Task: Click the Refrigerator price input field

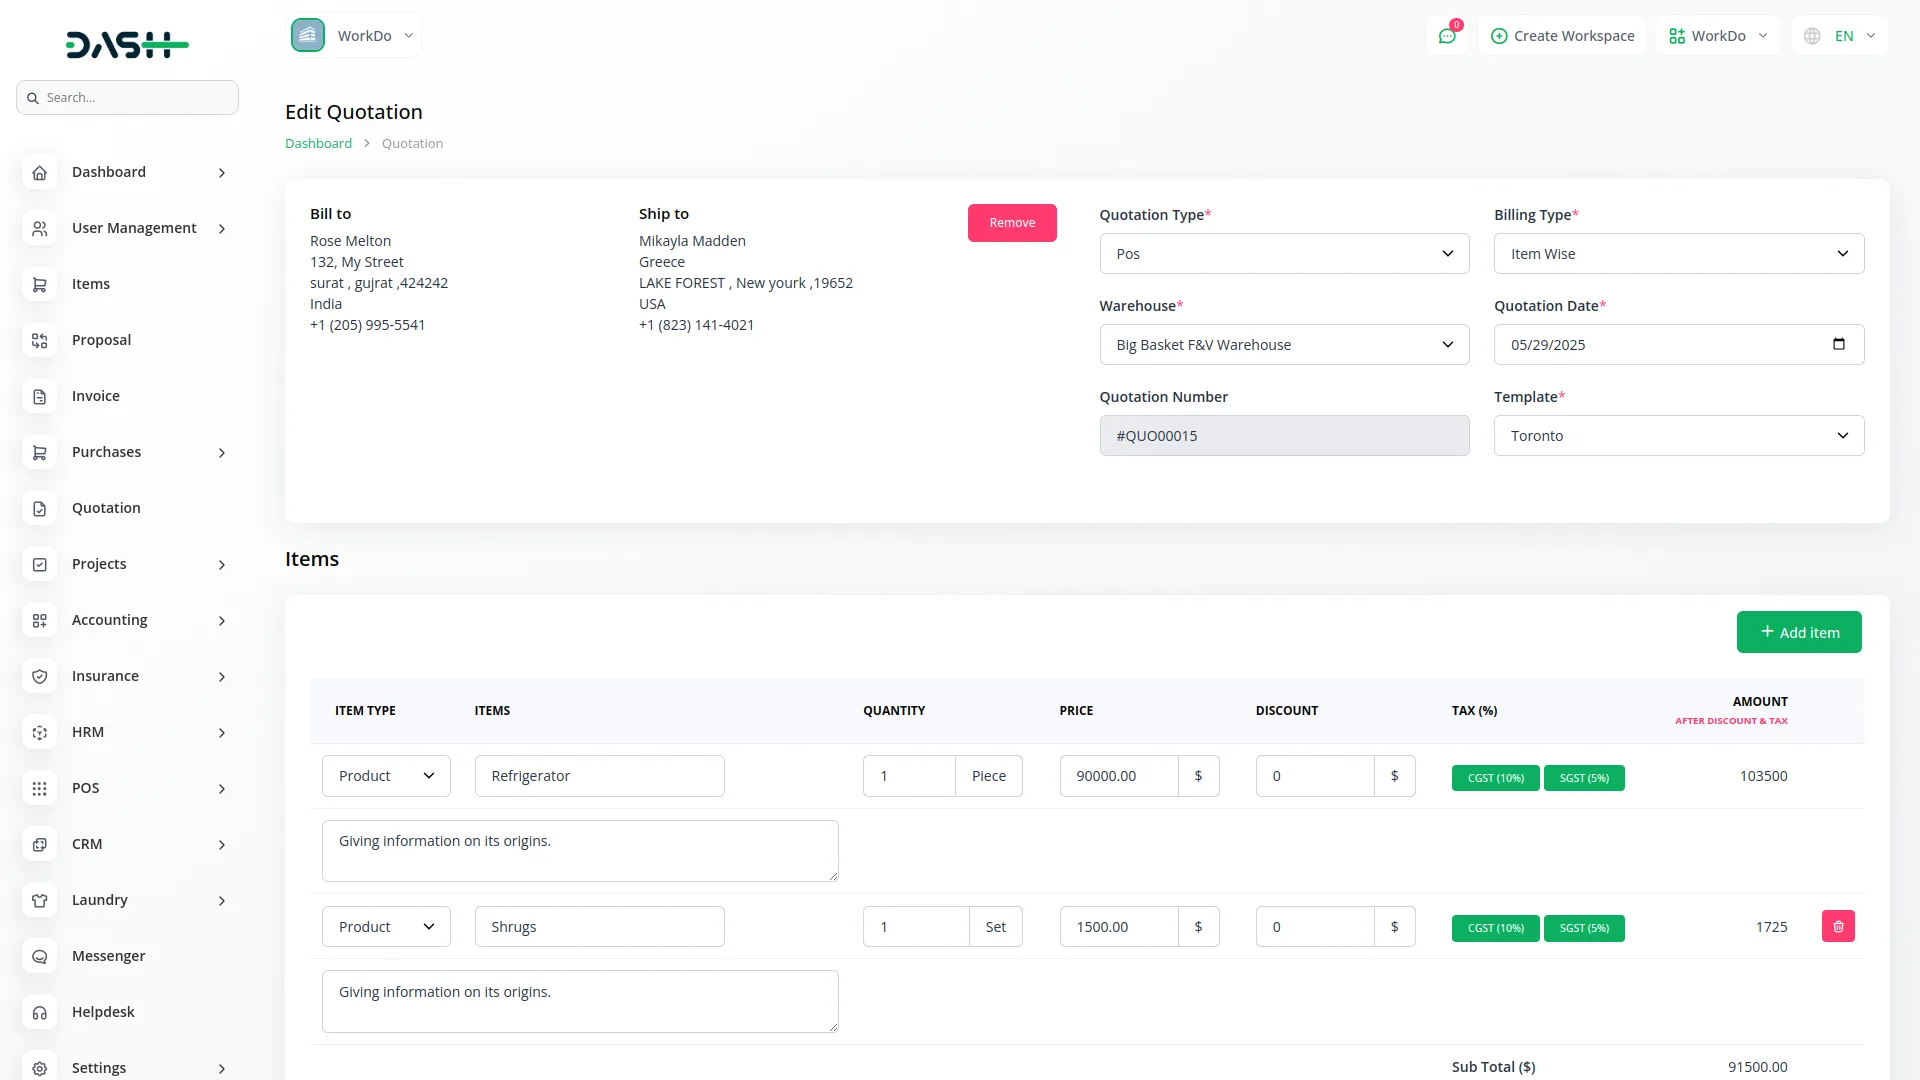Action: [x=1118, y=776]
